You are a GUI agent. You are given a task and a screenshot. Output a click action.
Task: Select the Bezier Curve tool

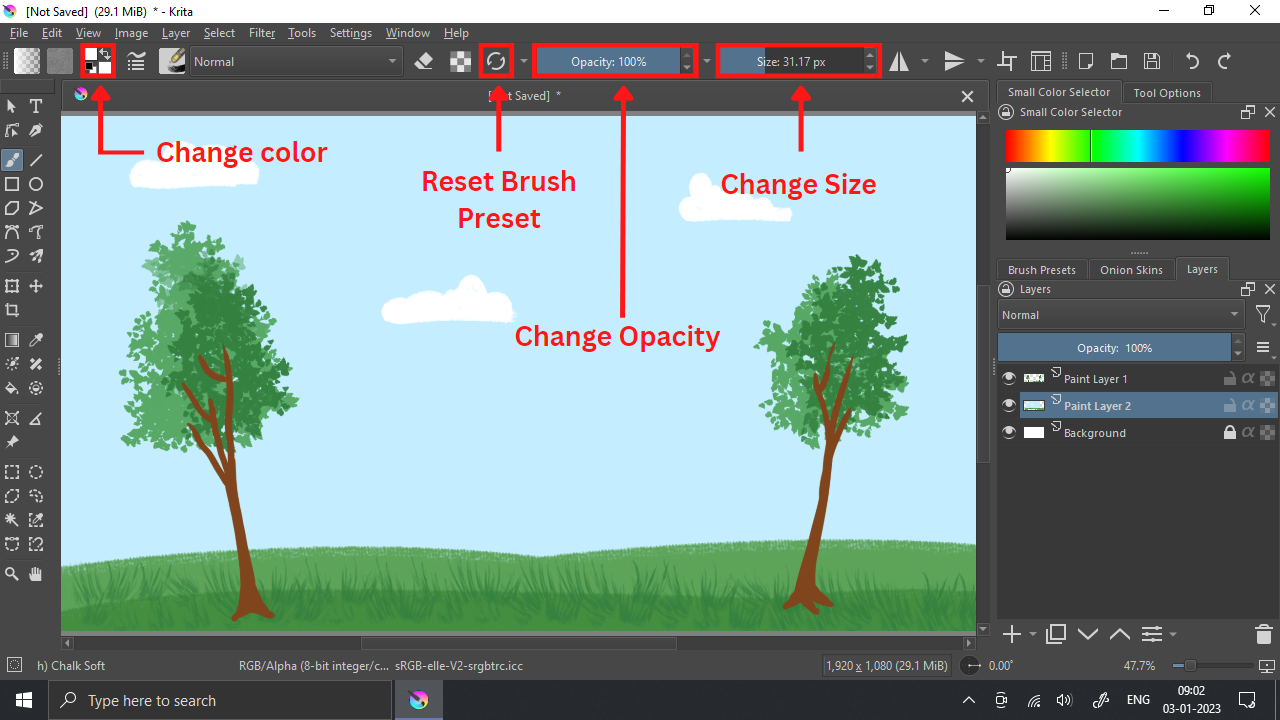click(x=12, y=232)
